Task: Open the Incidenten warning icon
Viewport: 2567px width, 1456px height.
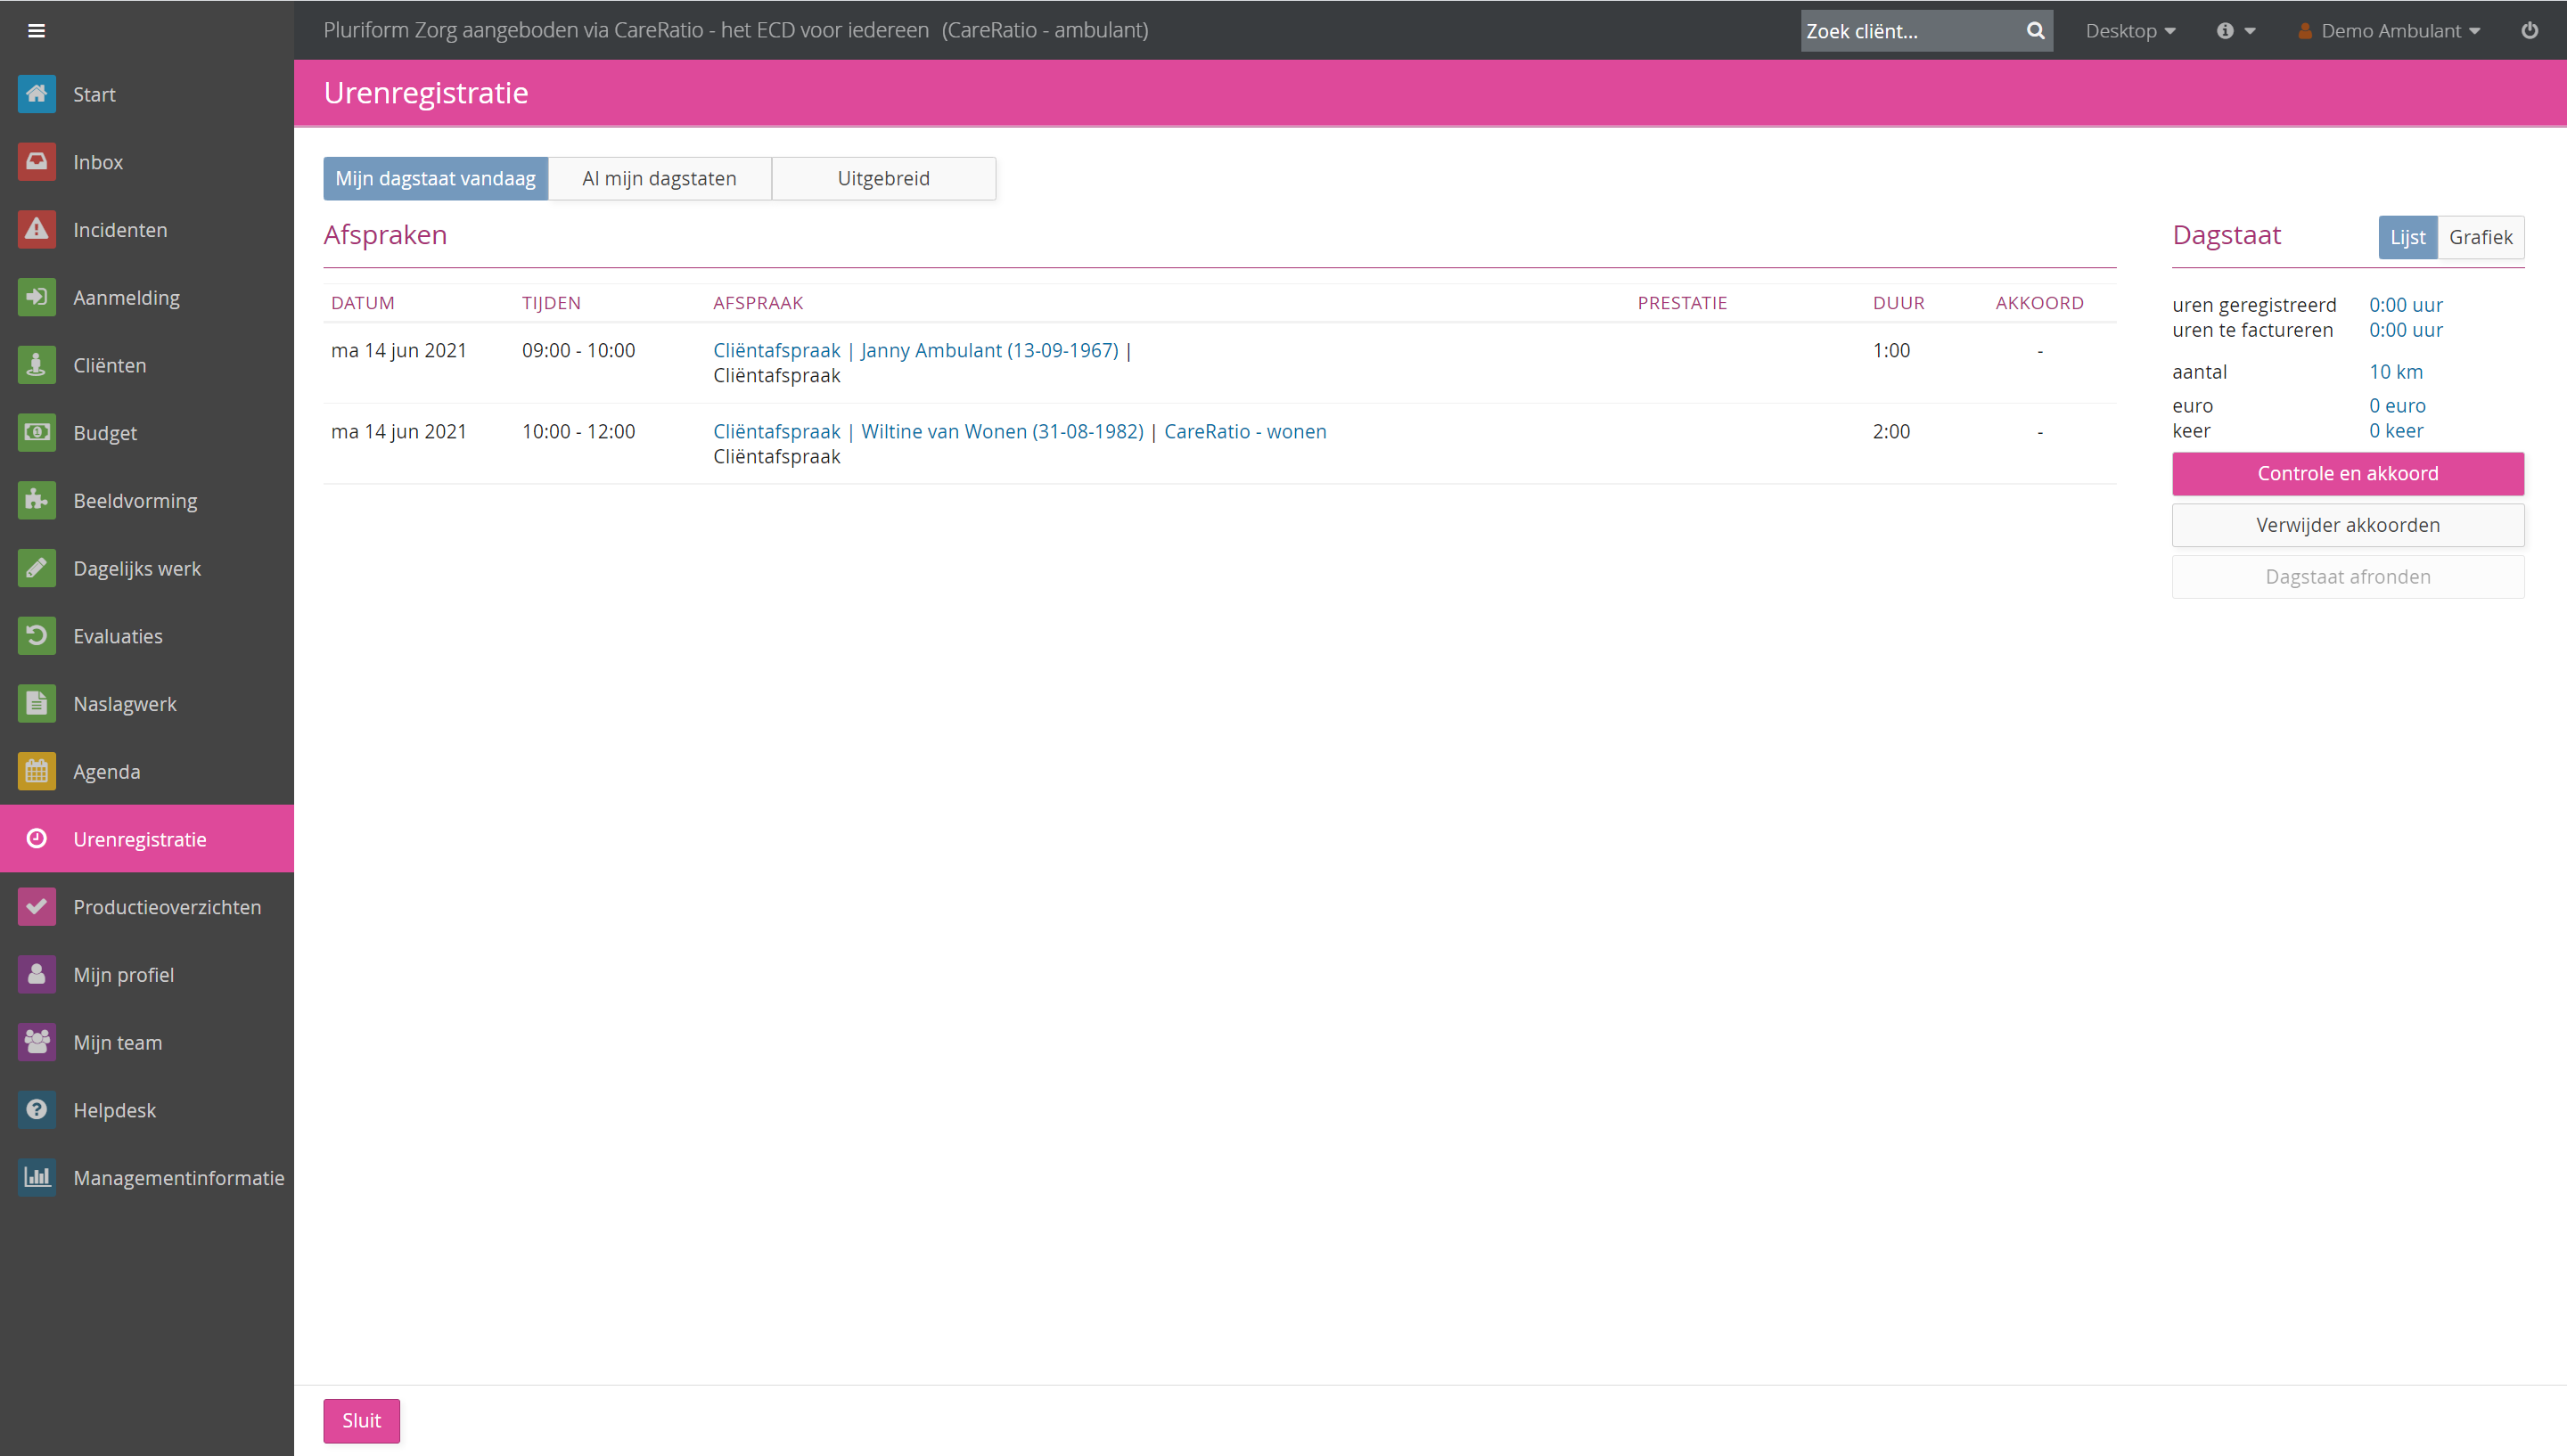Action: (37, 230)
